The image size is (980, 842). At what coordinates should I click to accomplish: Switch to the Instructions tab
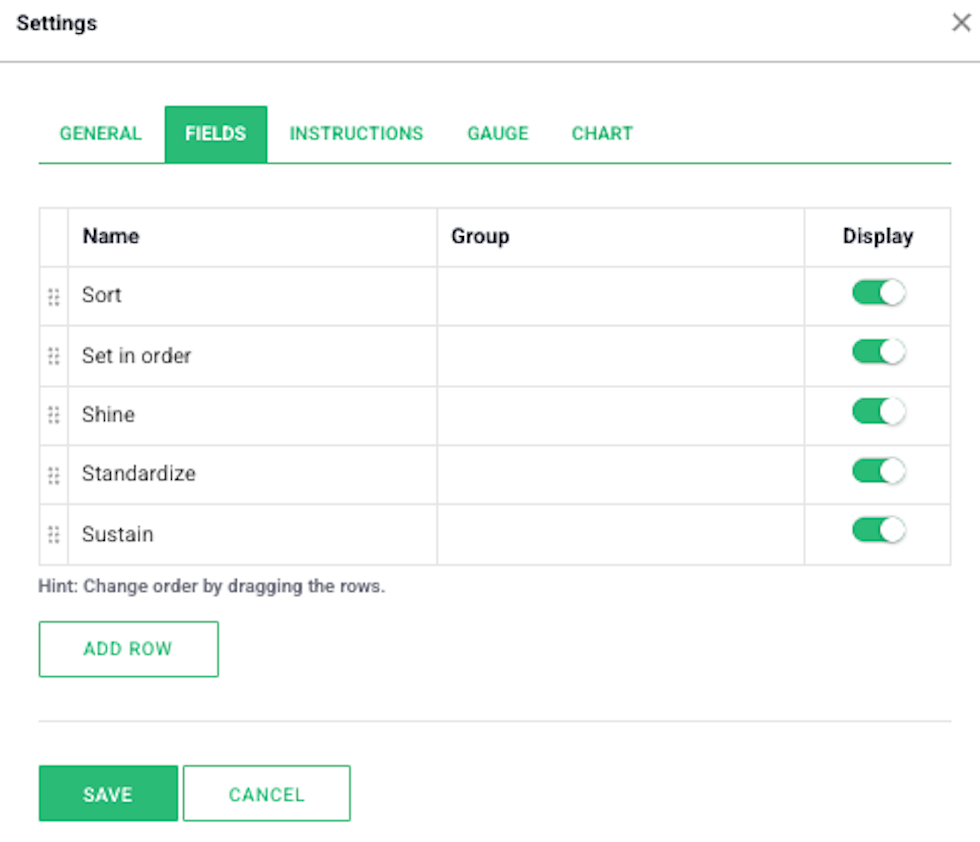356,134
